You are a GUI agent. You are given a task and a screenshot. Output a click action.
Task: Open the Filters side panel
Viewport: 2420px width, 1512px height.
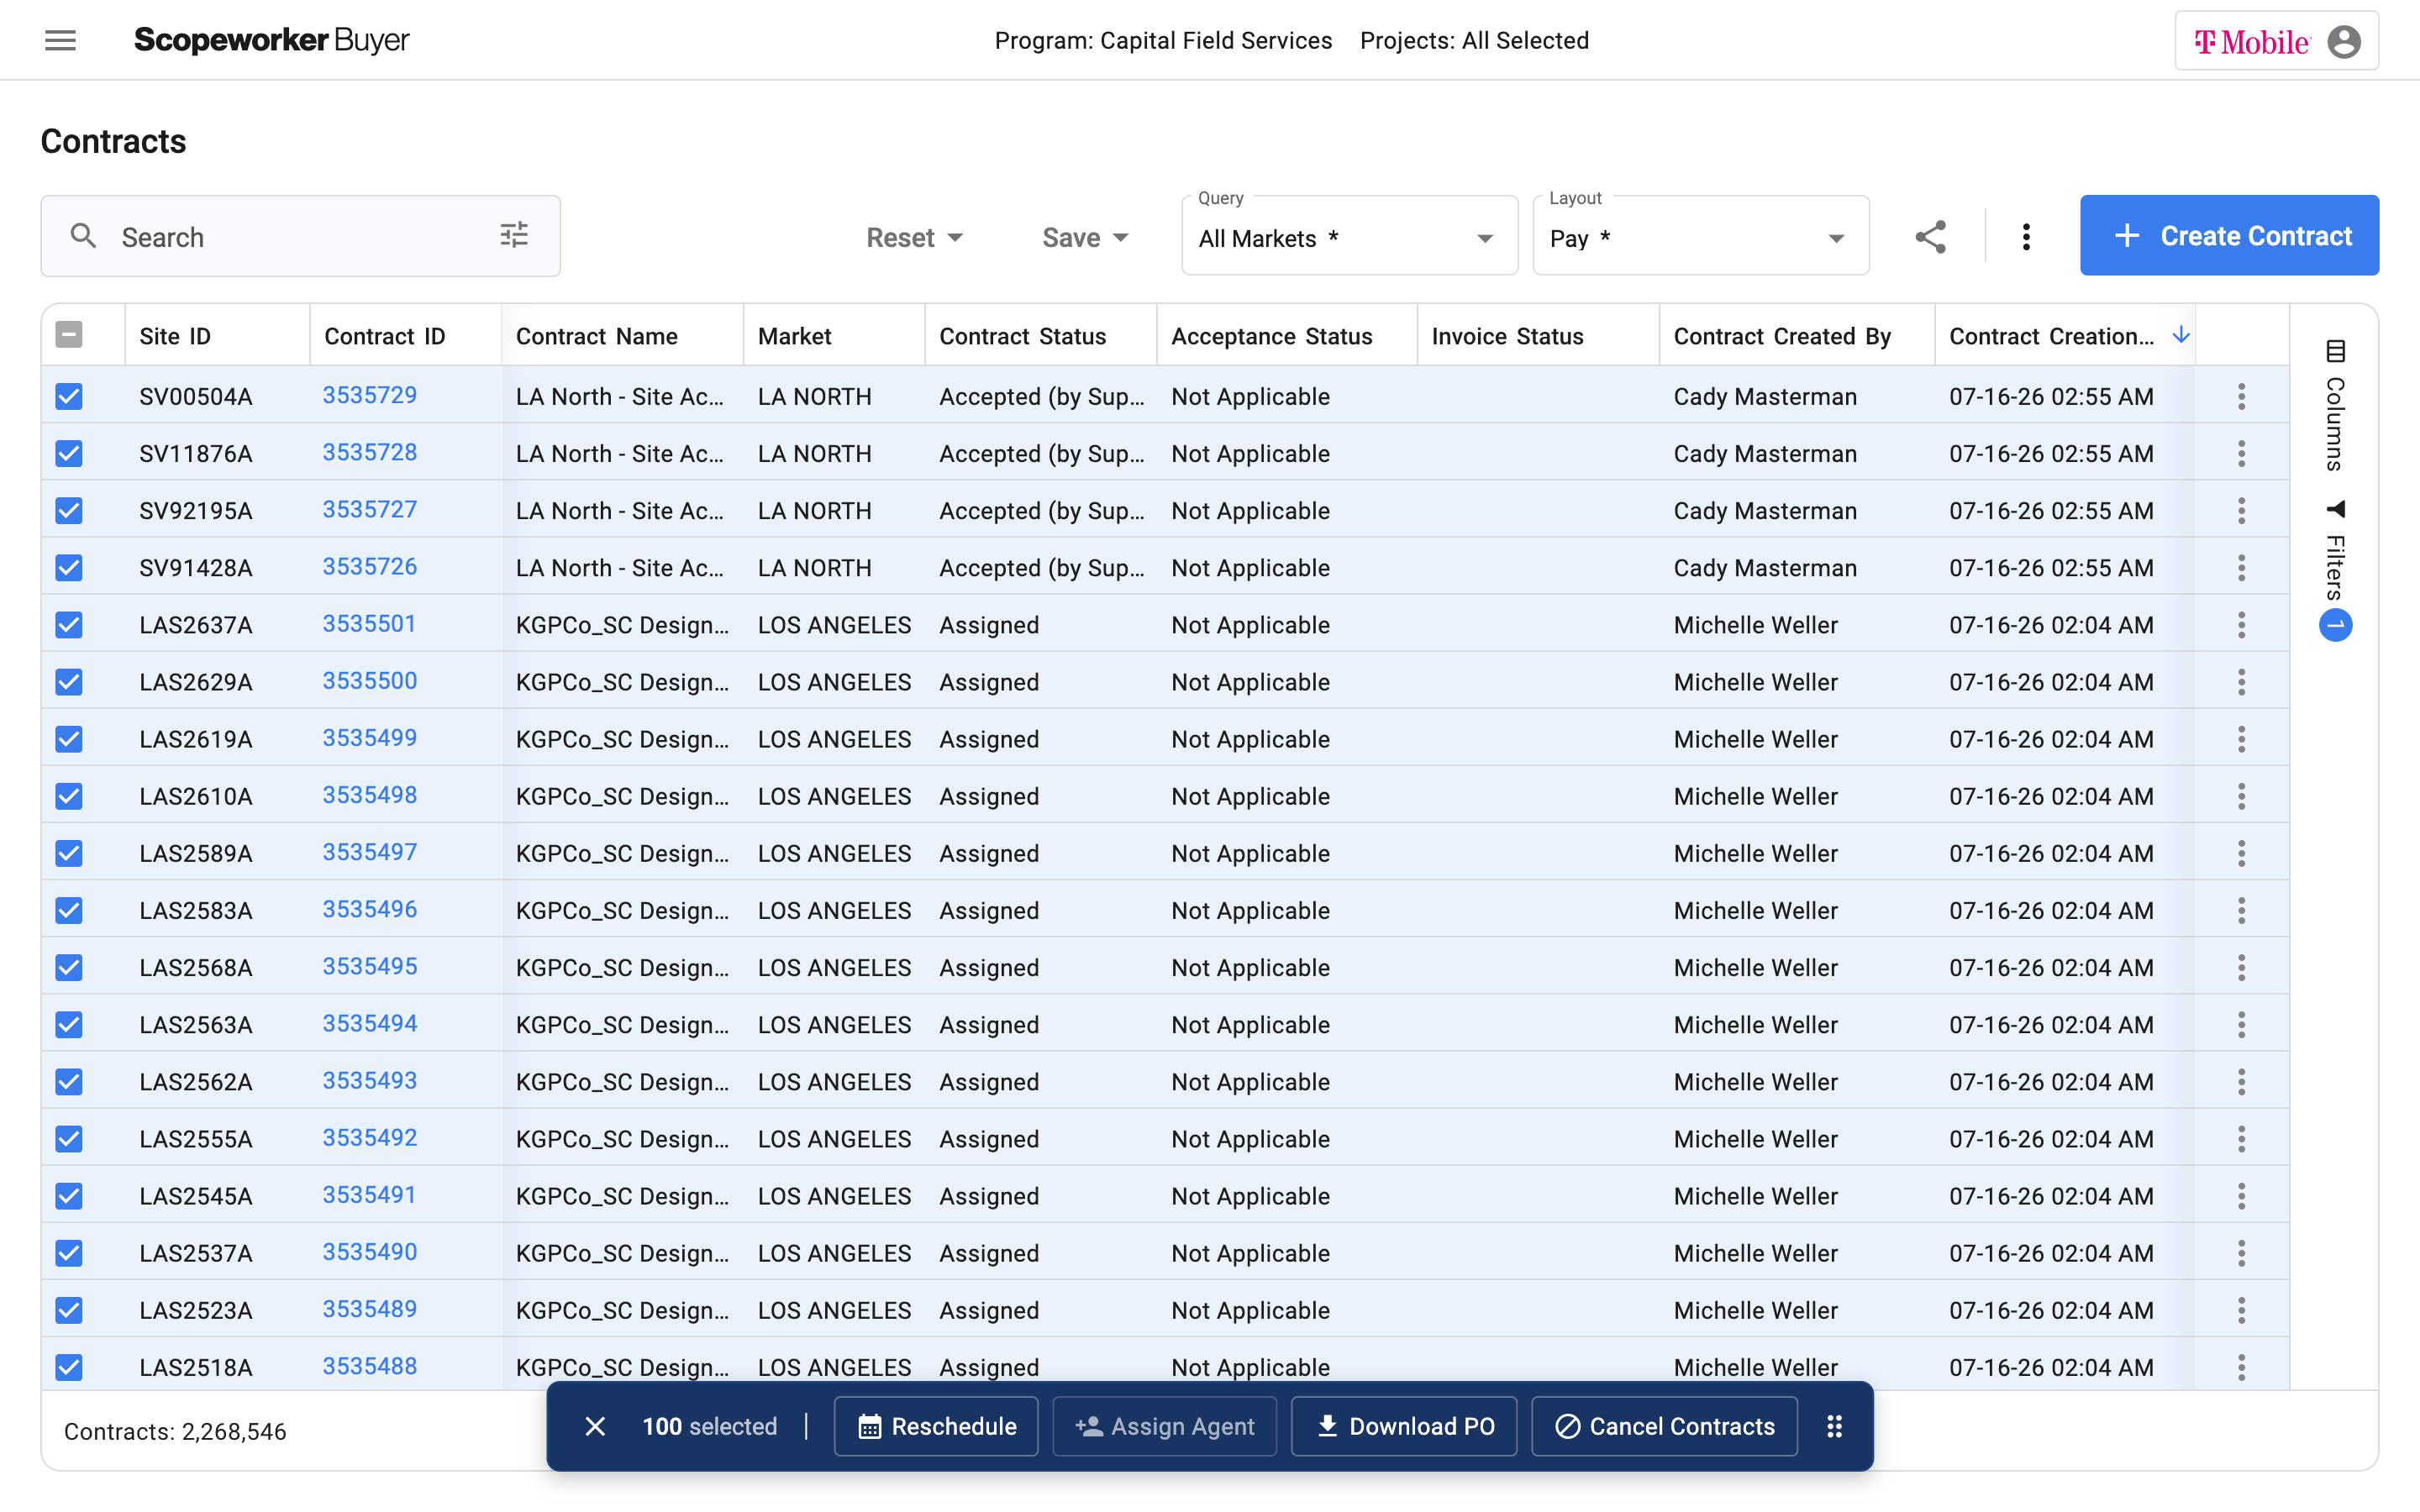(2335, 550)
